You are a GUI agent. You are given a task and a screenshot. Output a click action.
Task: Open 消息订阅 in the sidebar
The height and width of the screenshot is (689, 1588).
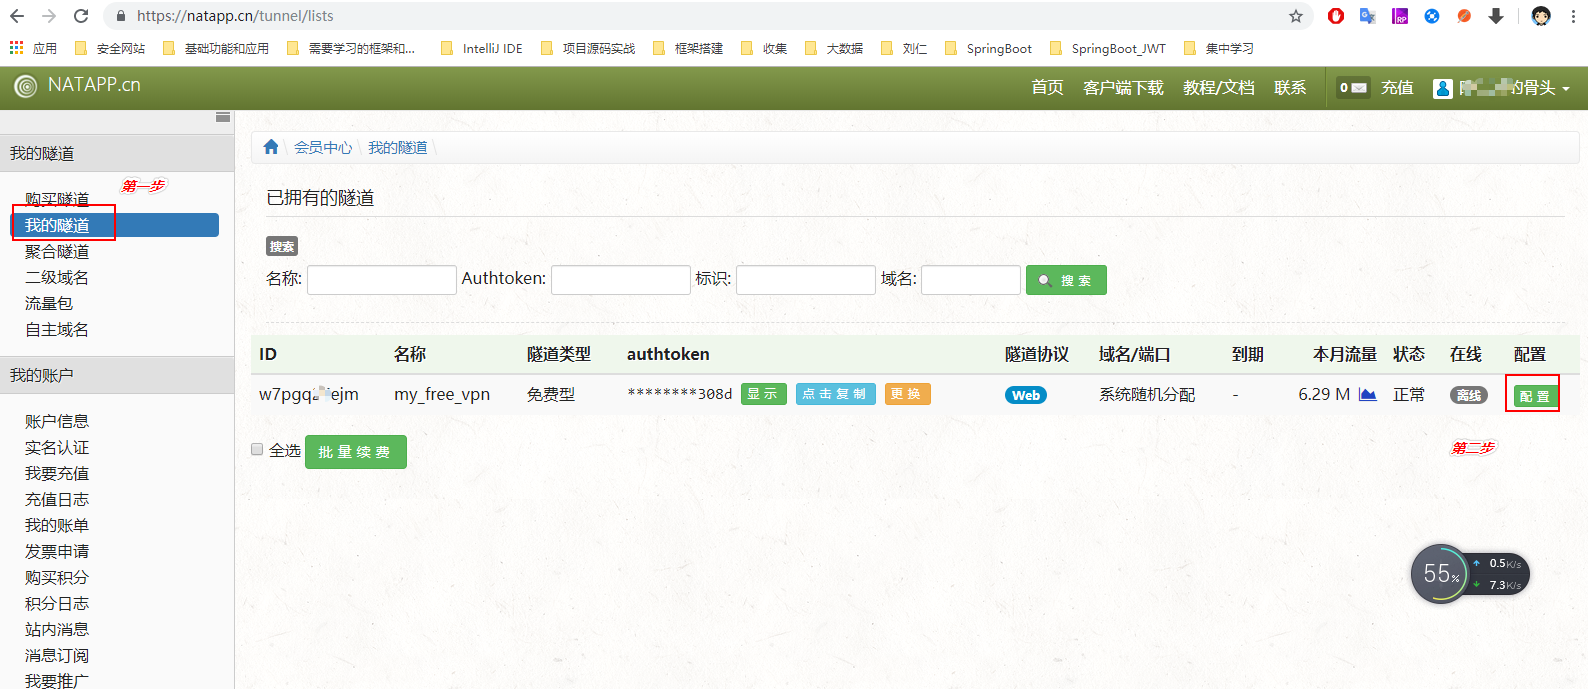click(57, 655)
